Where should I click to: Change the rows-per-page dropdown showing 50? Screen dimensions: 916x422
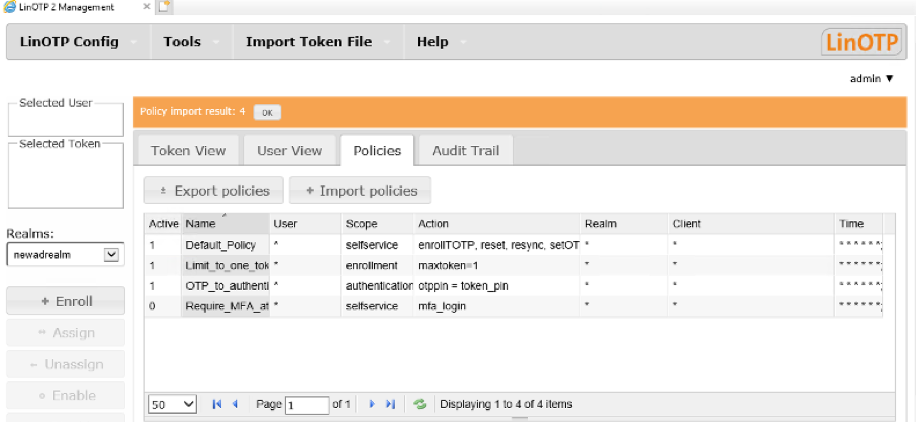coord(173,404)
